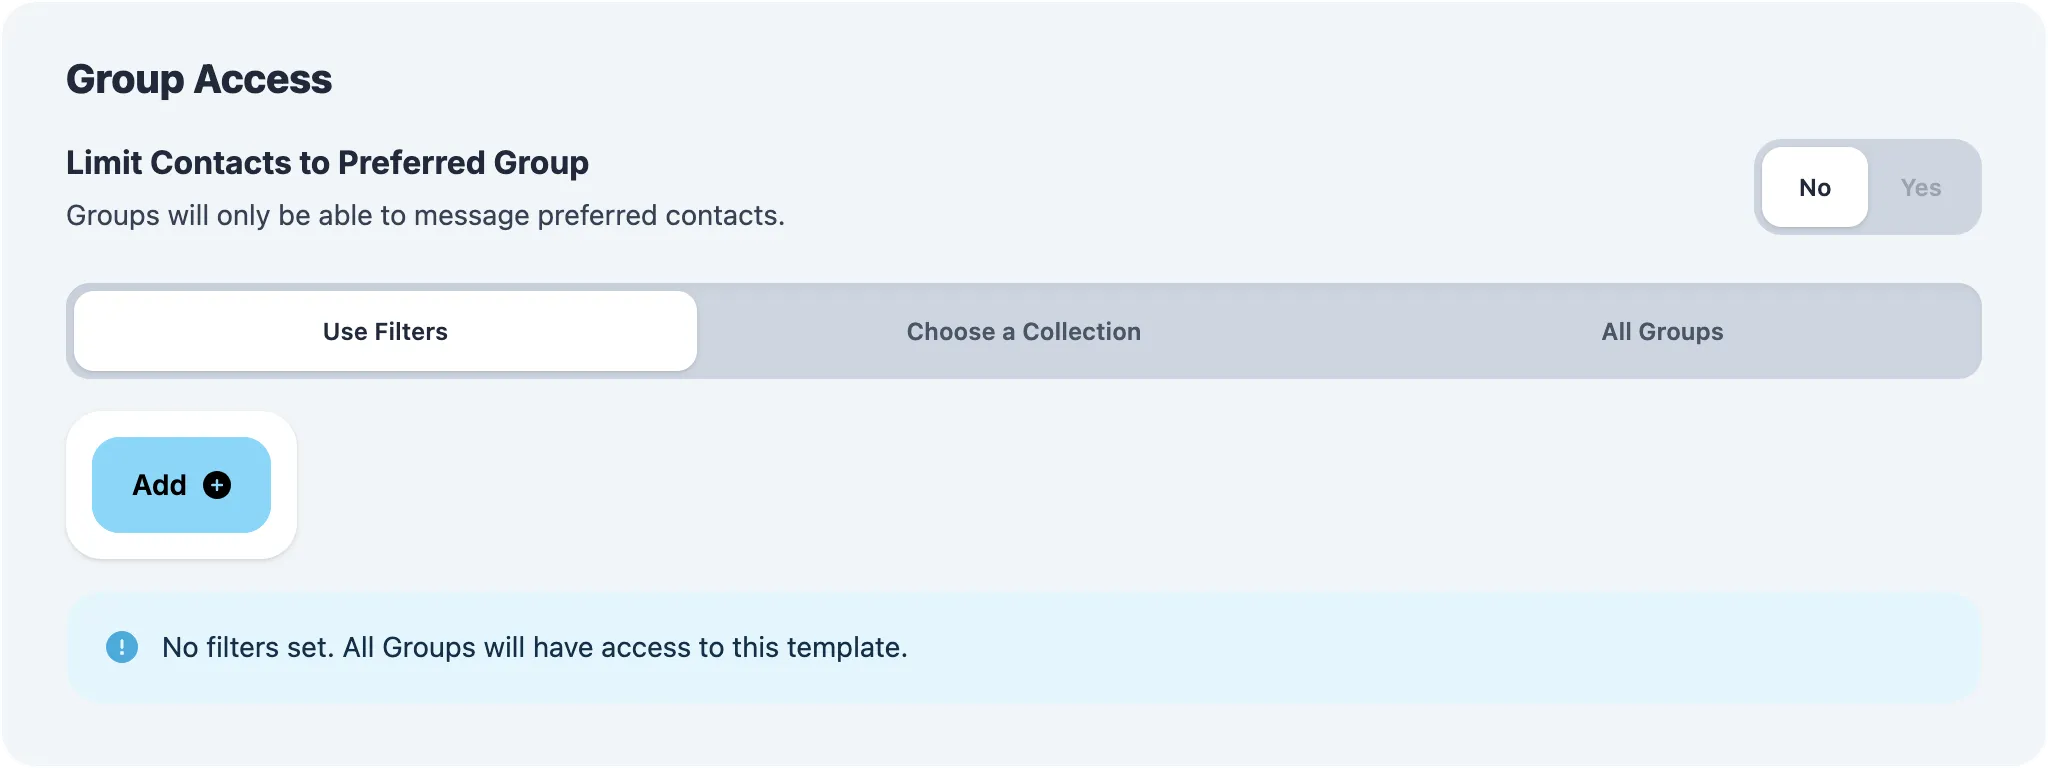Click the Group Access heading

pyautogui.click(x=199, y=79)
